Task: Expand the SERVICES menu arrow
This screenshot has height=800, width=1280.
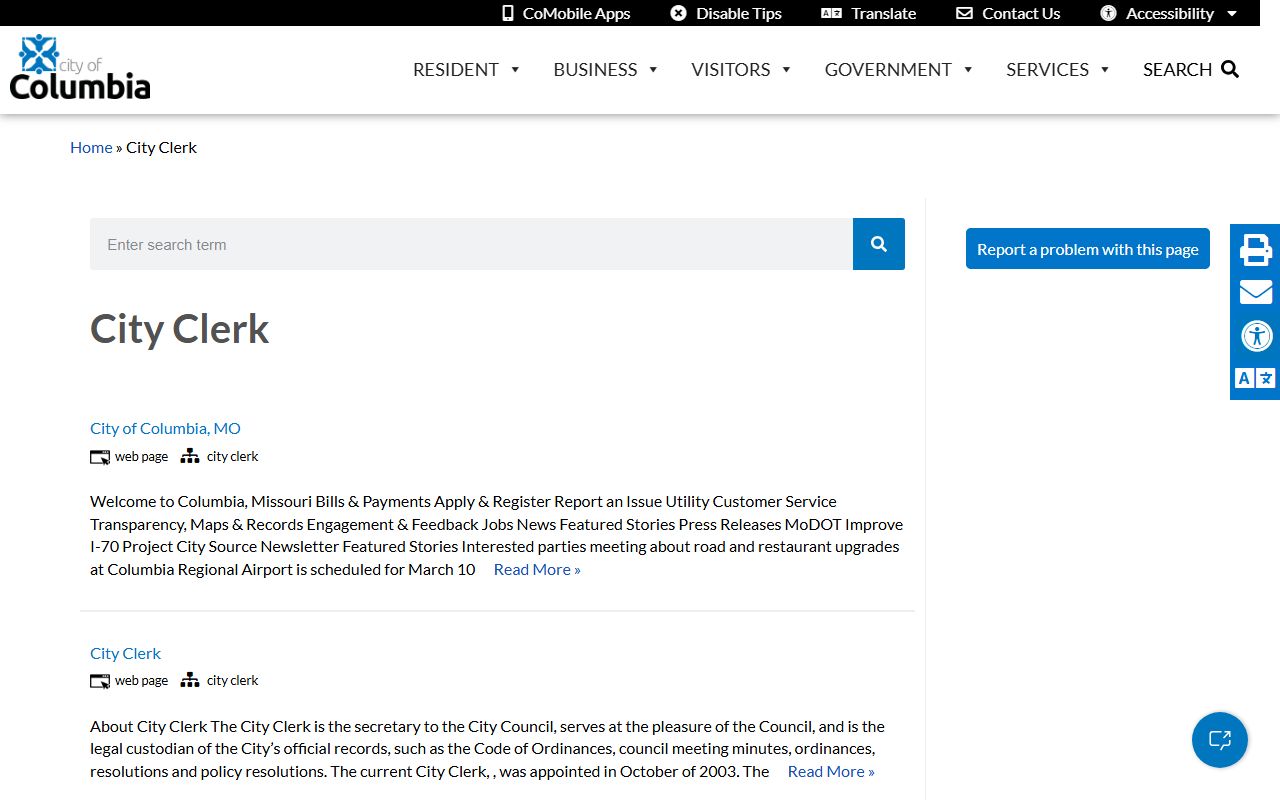Action: coord(1105,70)
